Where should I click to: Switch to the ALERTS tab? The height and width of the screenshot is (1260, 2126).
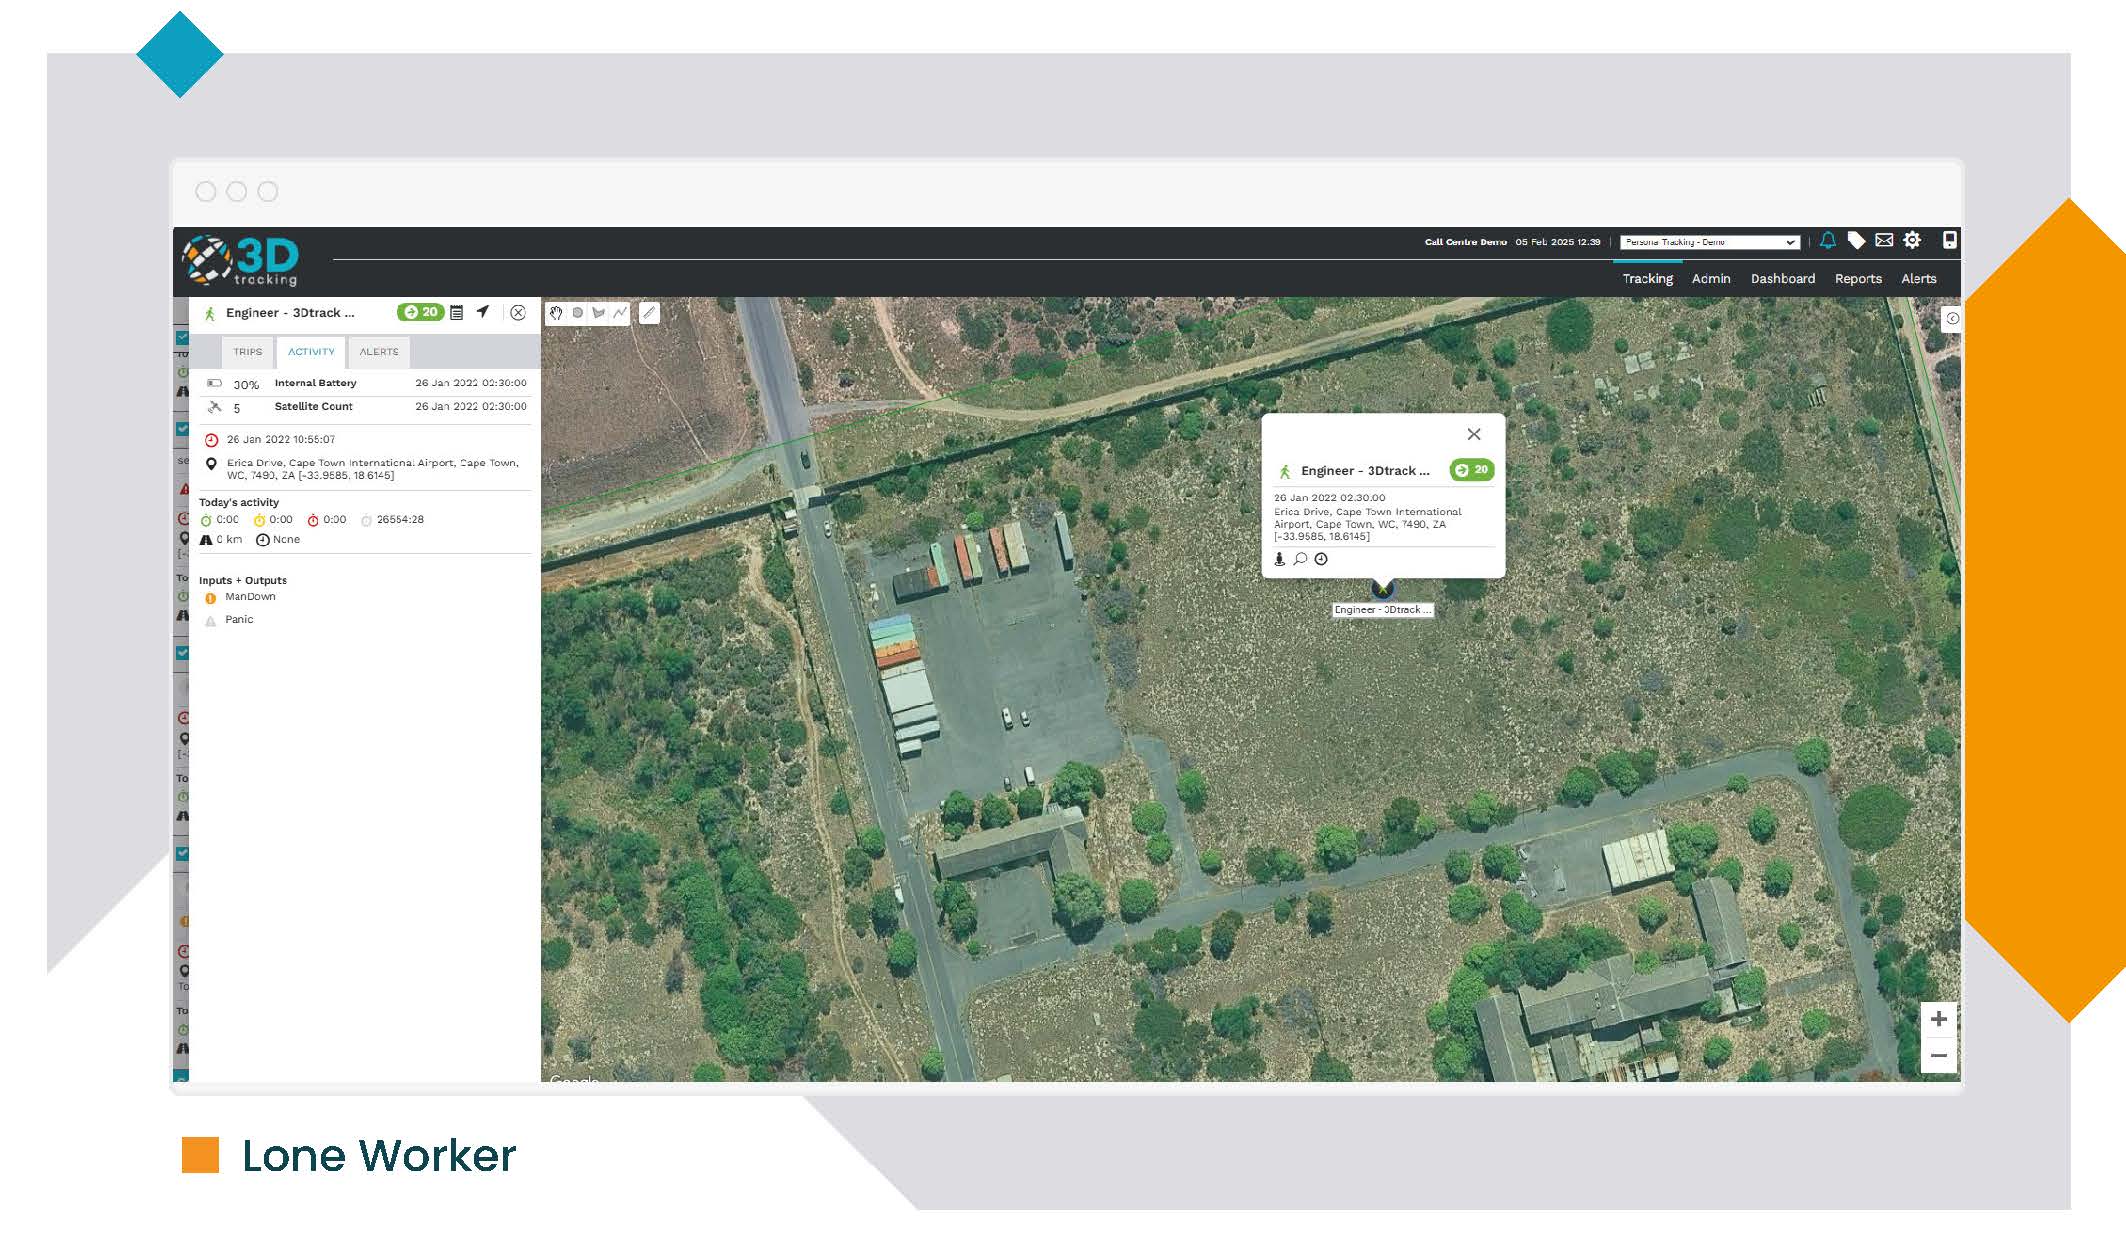(x=379, y=352)
